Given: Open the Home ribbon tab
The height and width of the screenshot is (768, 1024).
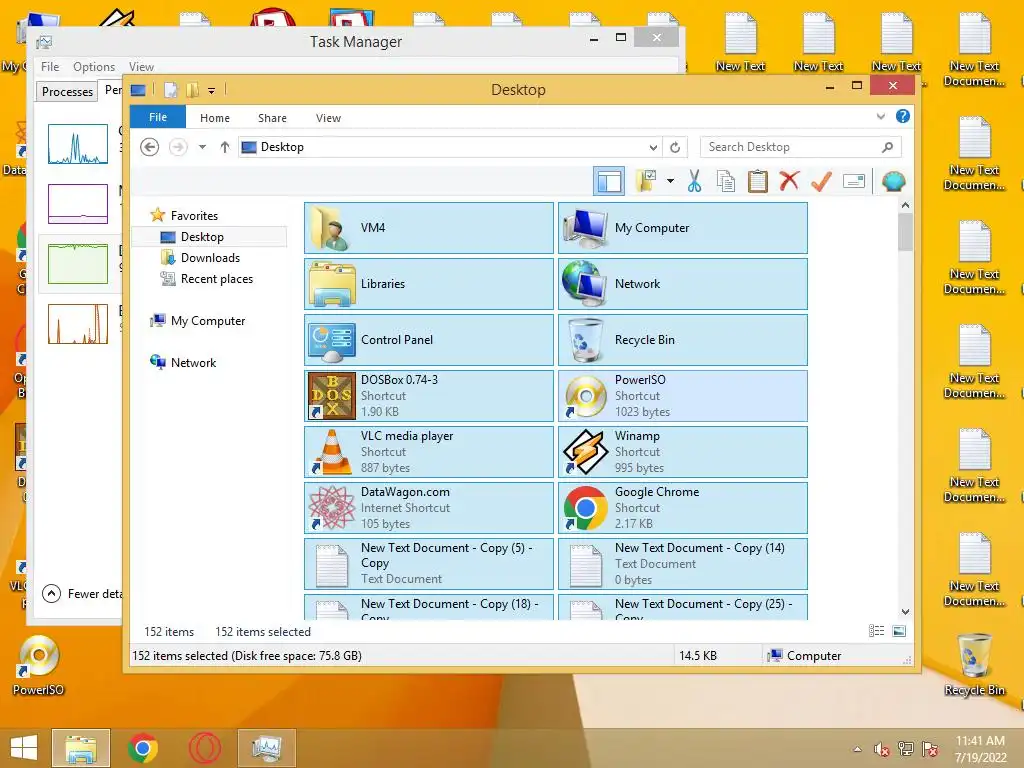Looking at the screenshot, I should 215,118.
